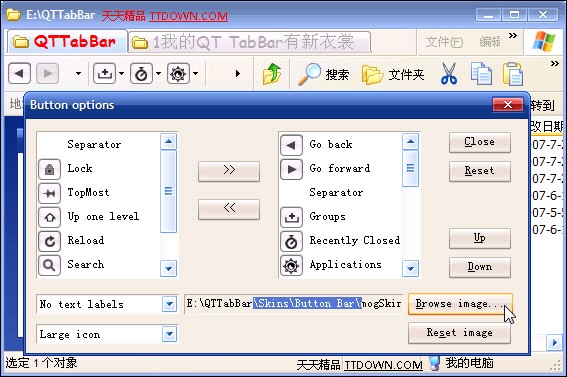Click the right list scrollbar thumb
567x377 pixels.
(410, 168)
